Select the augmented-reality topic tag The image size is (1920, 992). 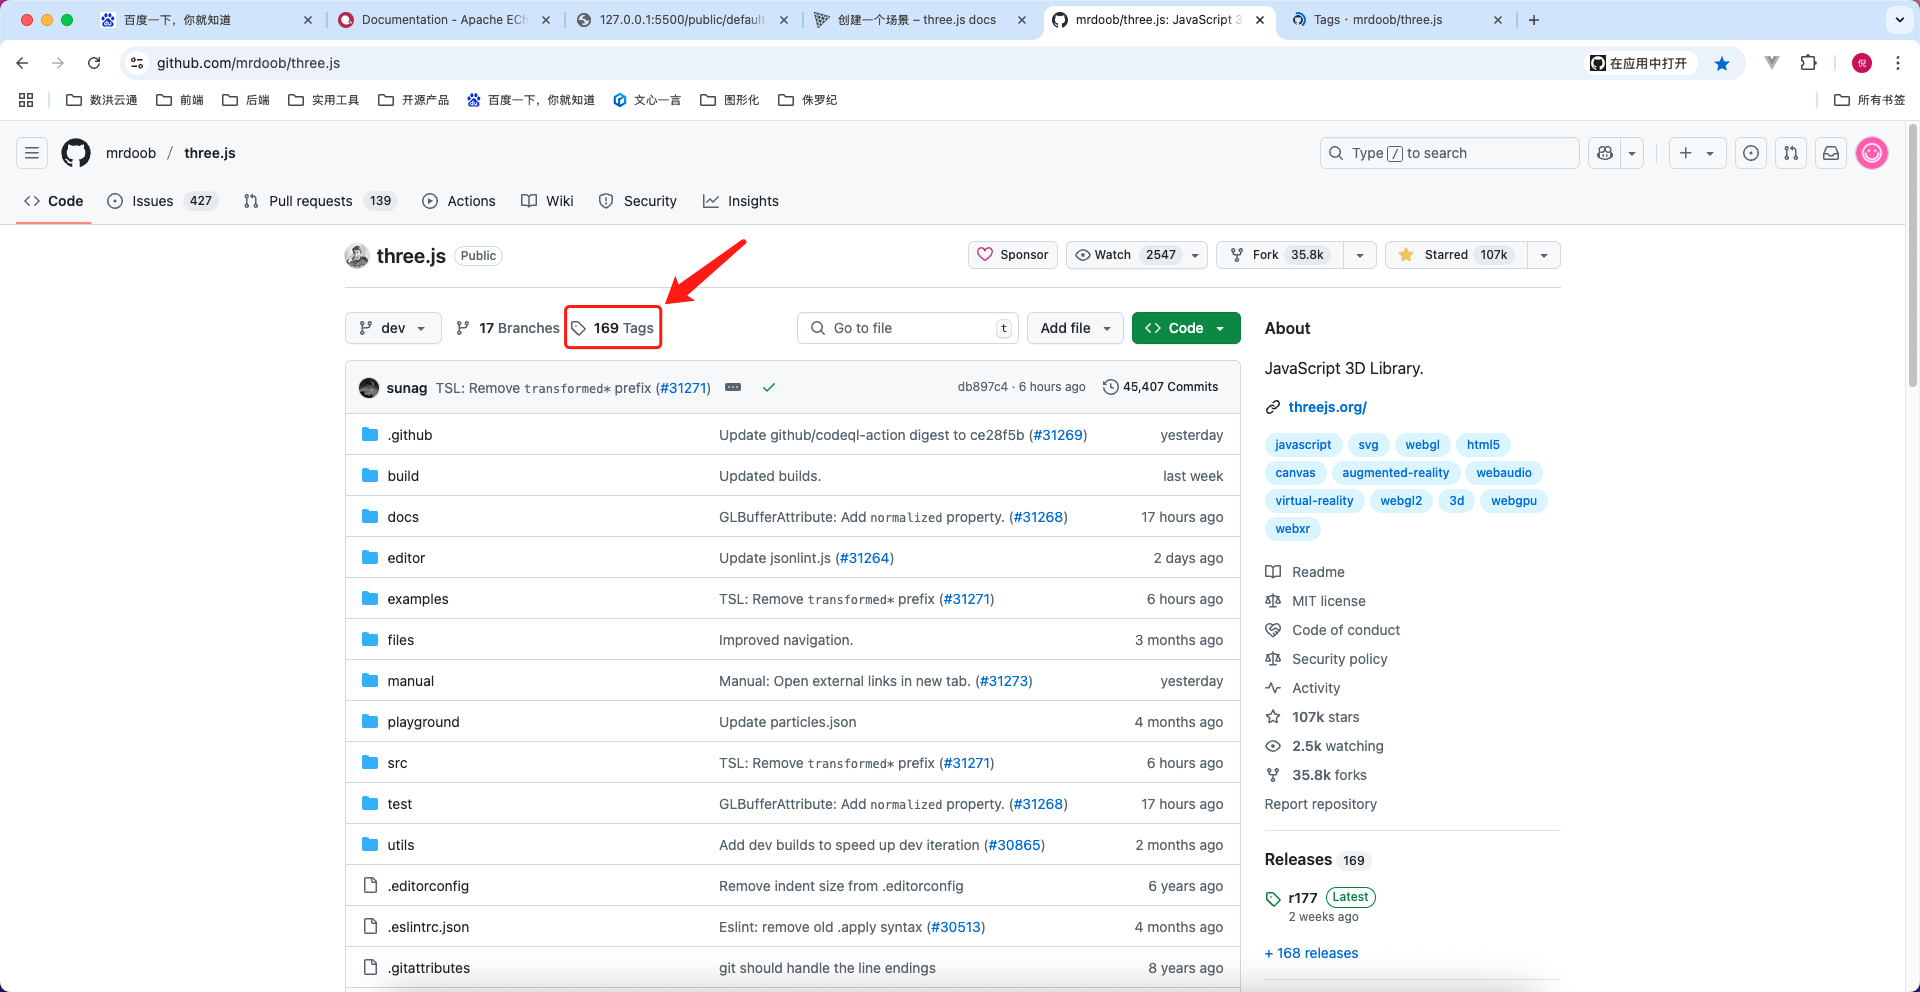tap(1395, 473)
